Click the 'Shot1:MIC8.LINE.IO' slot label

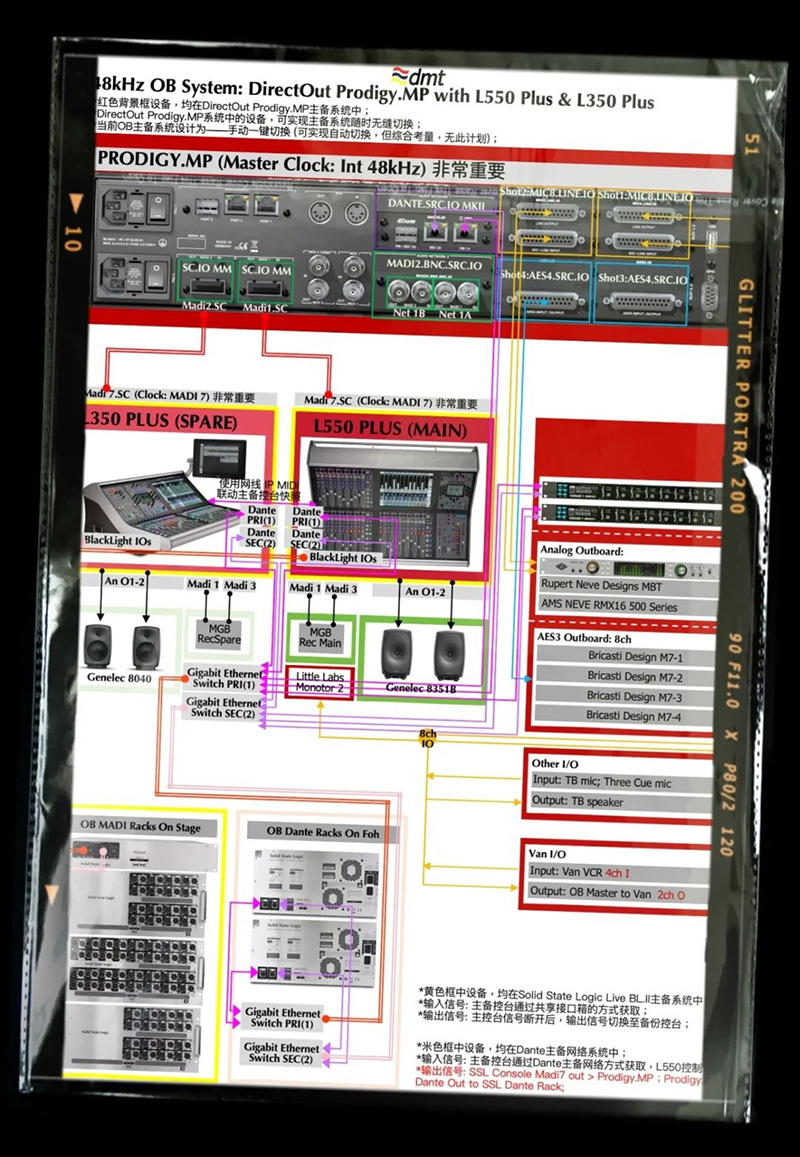click(x=644, y=196)
